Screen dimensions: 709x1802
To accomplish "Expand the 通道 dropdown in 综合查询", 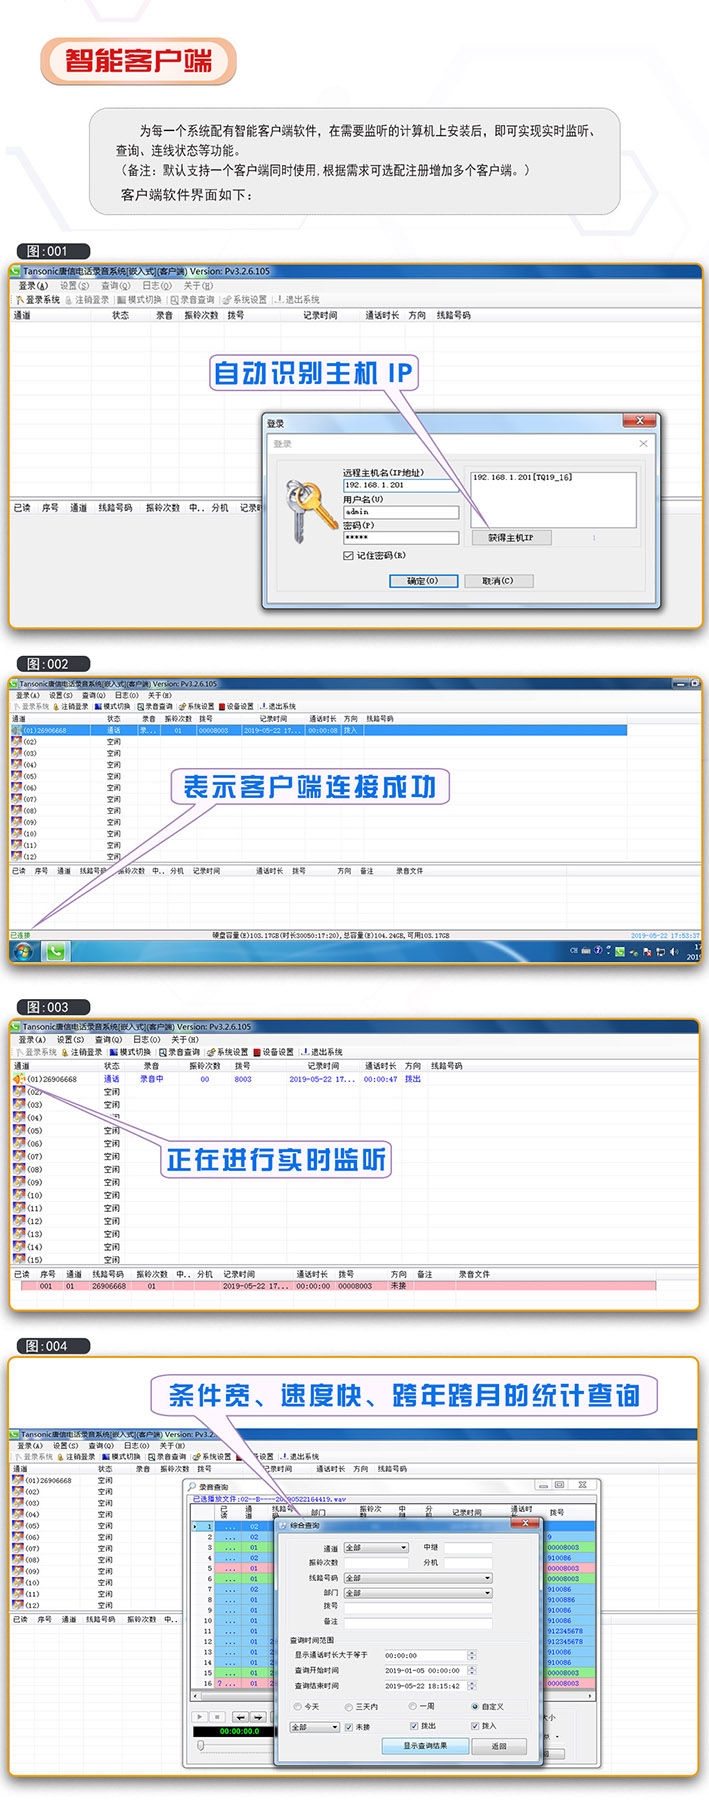I will (x=404, y=1547).
